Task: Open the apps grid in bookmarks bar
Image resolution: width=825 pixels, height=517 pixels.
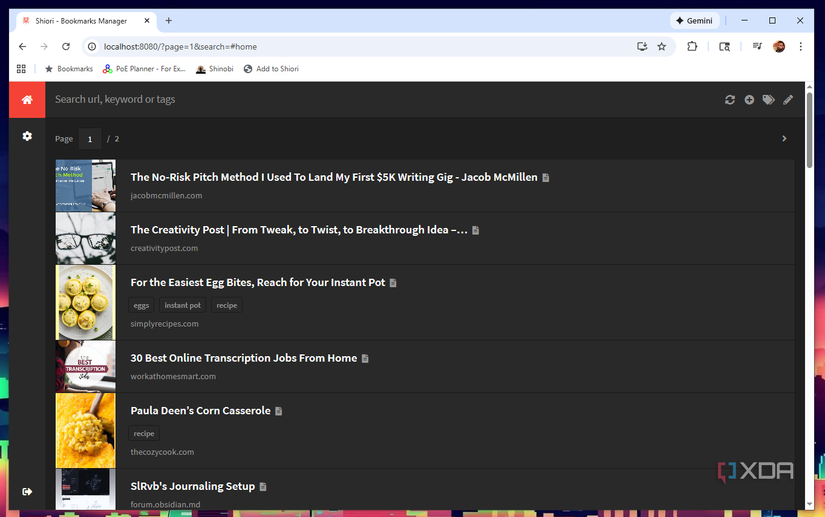Action: point(21,69)
